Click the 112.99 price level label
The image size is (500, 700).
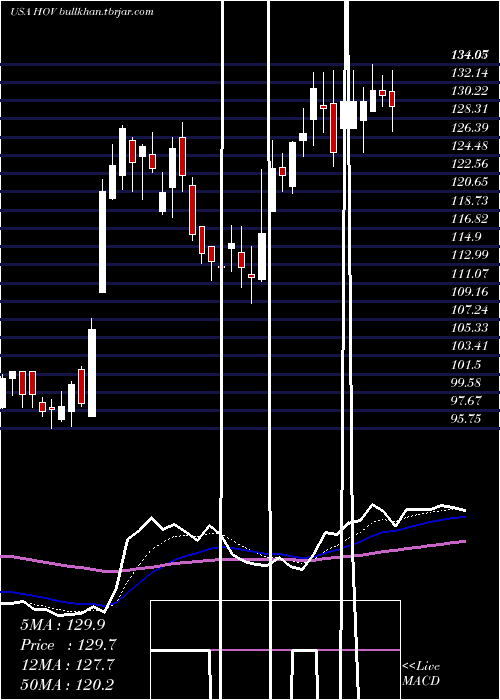coord(470,255)
